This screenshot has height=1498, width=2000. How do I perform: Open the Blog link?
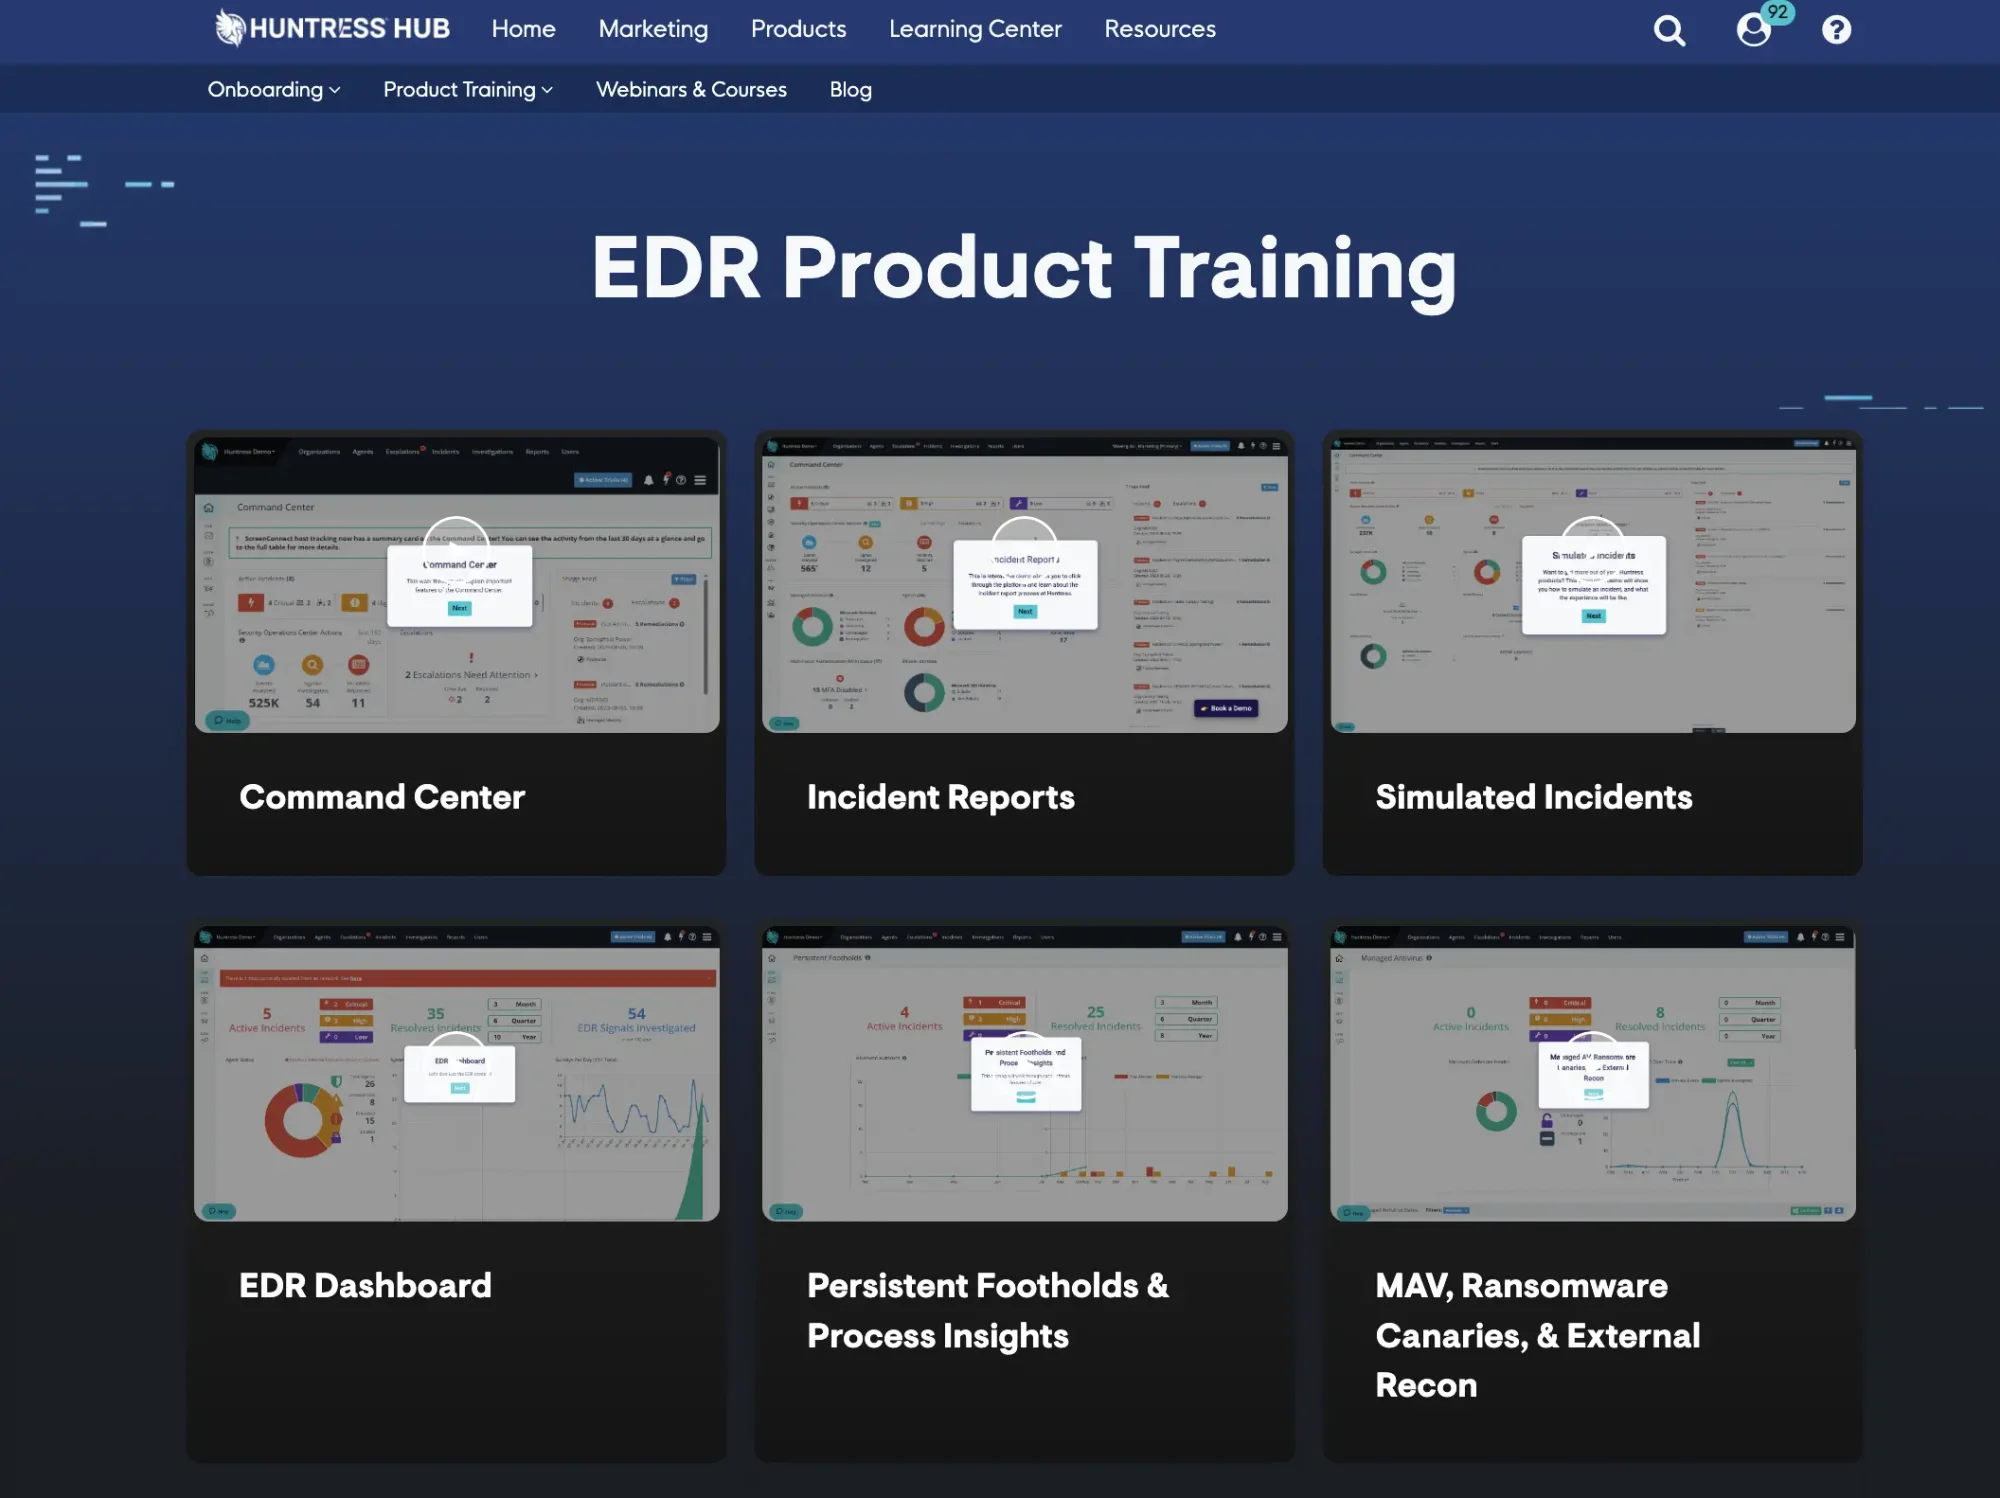pyautogui.click(x=850, y=90)
